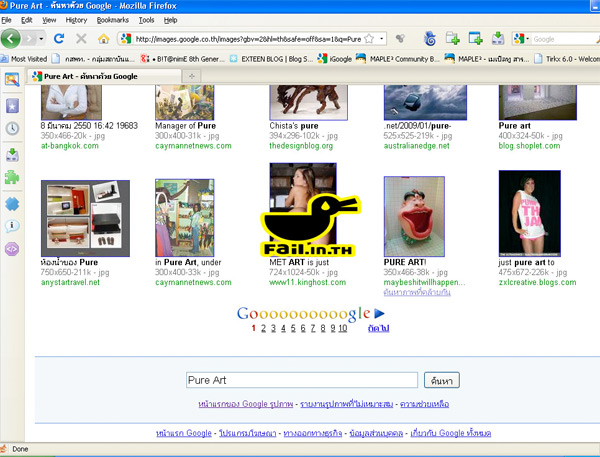This screenshot has width=600, height=457.
Task: Click the blue swirl toolbar icon
Action: pos(430,39)
